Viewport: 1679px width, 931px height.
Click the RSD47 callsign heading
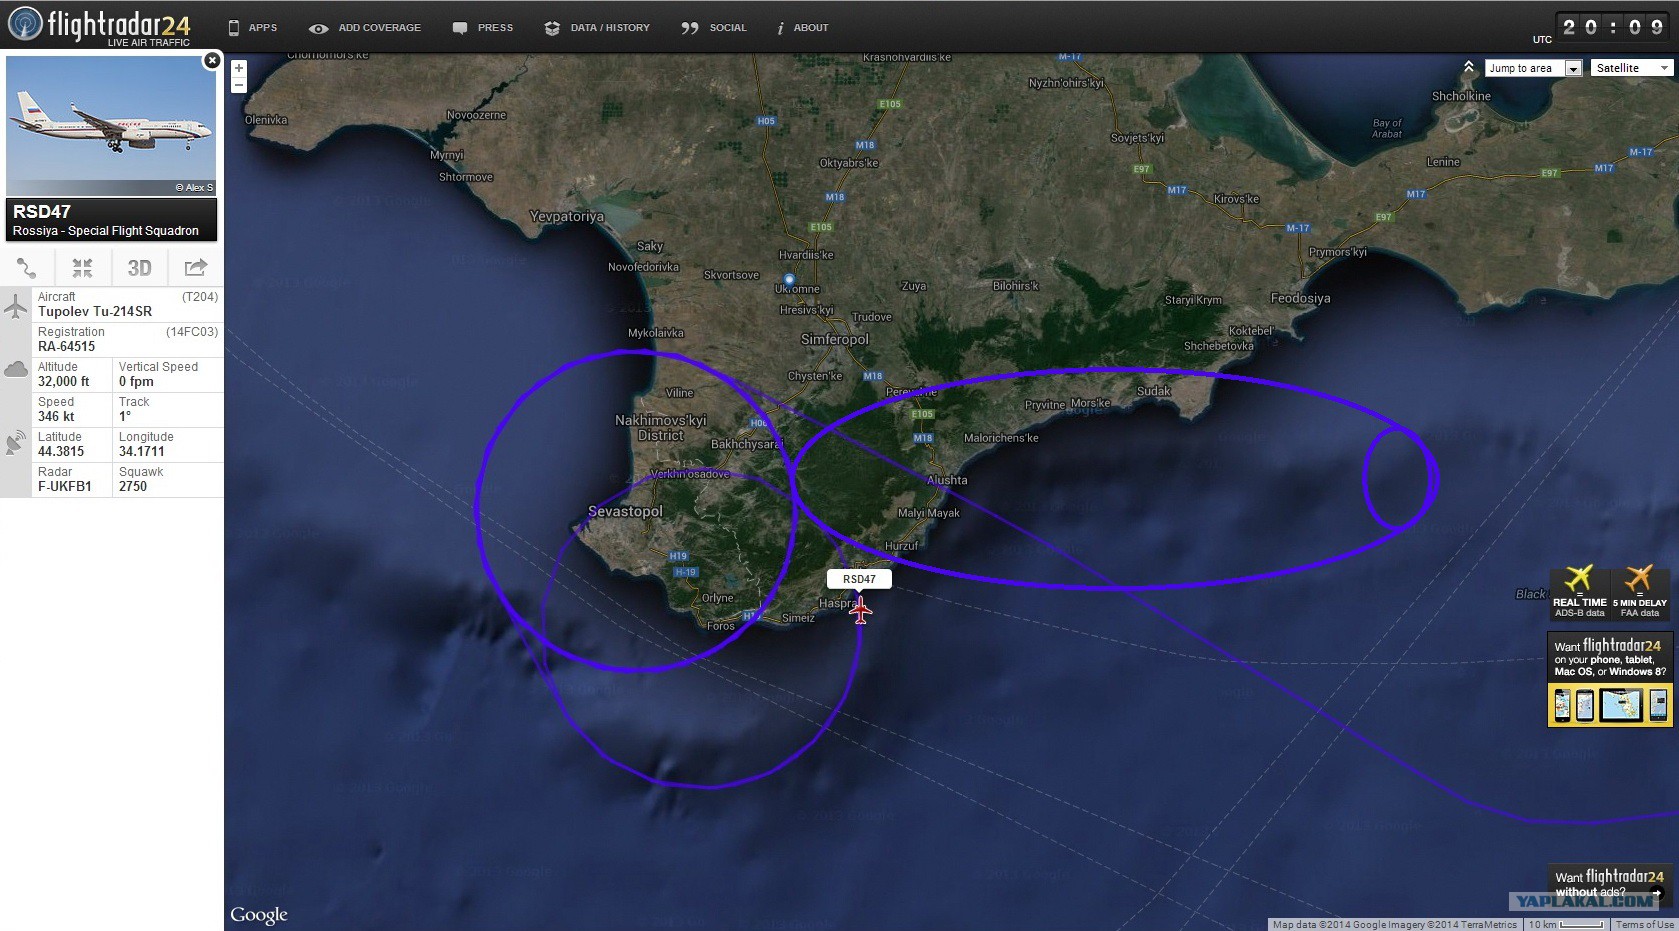[x=42, y=212]
